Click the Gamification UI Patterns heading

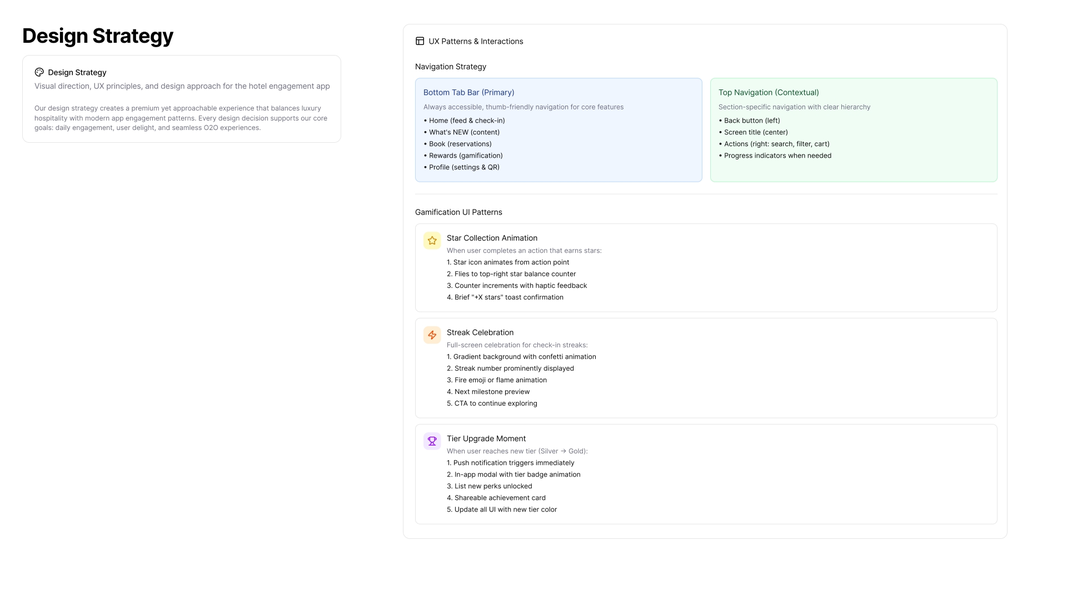458,212
